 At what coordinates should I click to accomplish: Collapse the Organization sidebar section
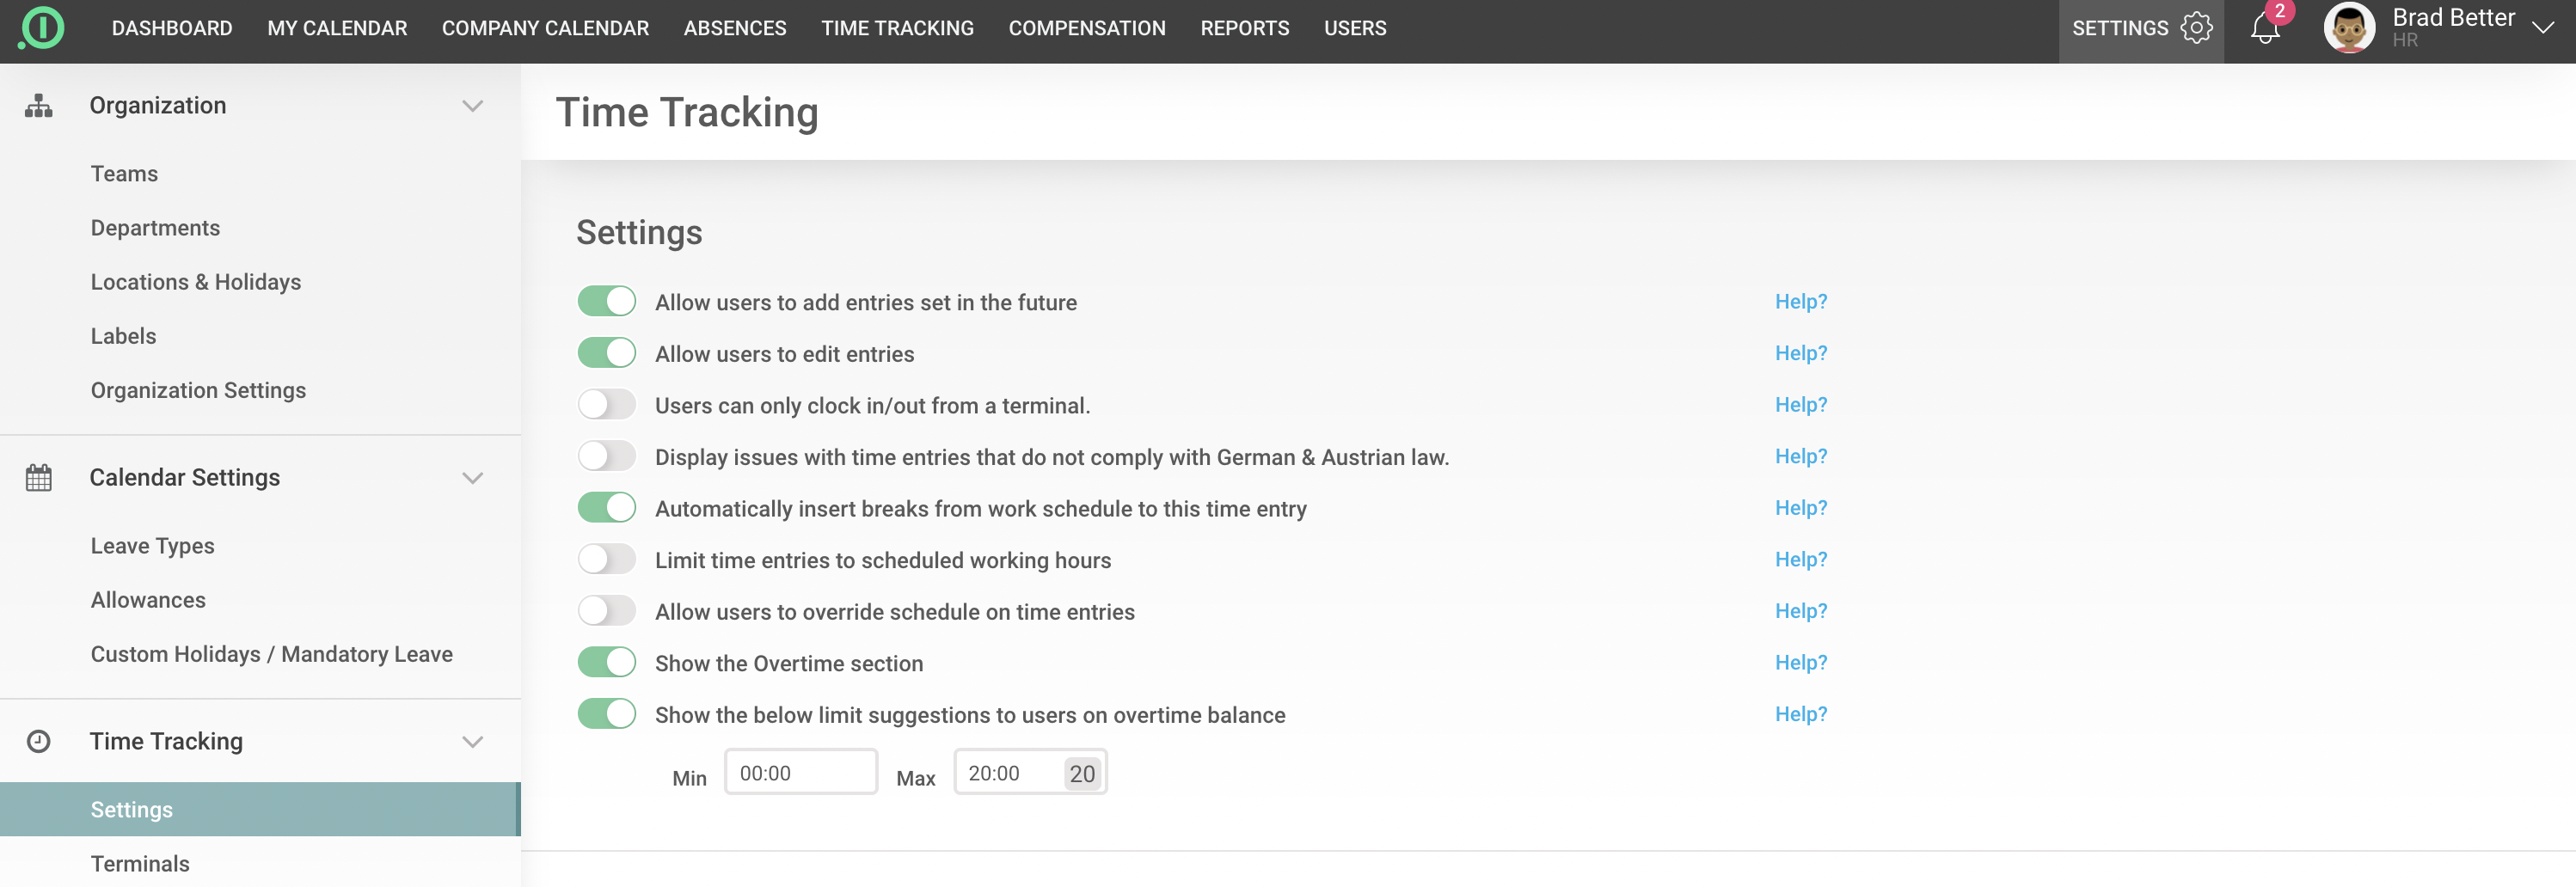pos(472,106)
